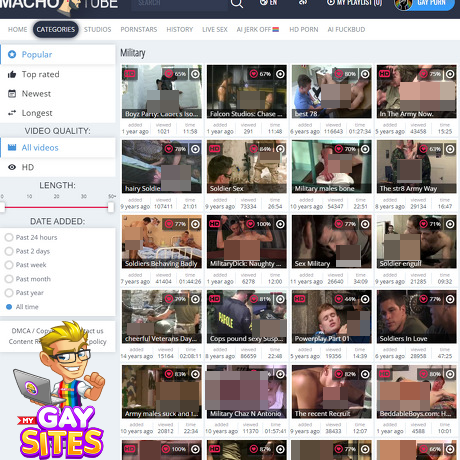The image size is (460, 460).
Task: Filter to HD using the eye icon
Action: coord(12,167)
